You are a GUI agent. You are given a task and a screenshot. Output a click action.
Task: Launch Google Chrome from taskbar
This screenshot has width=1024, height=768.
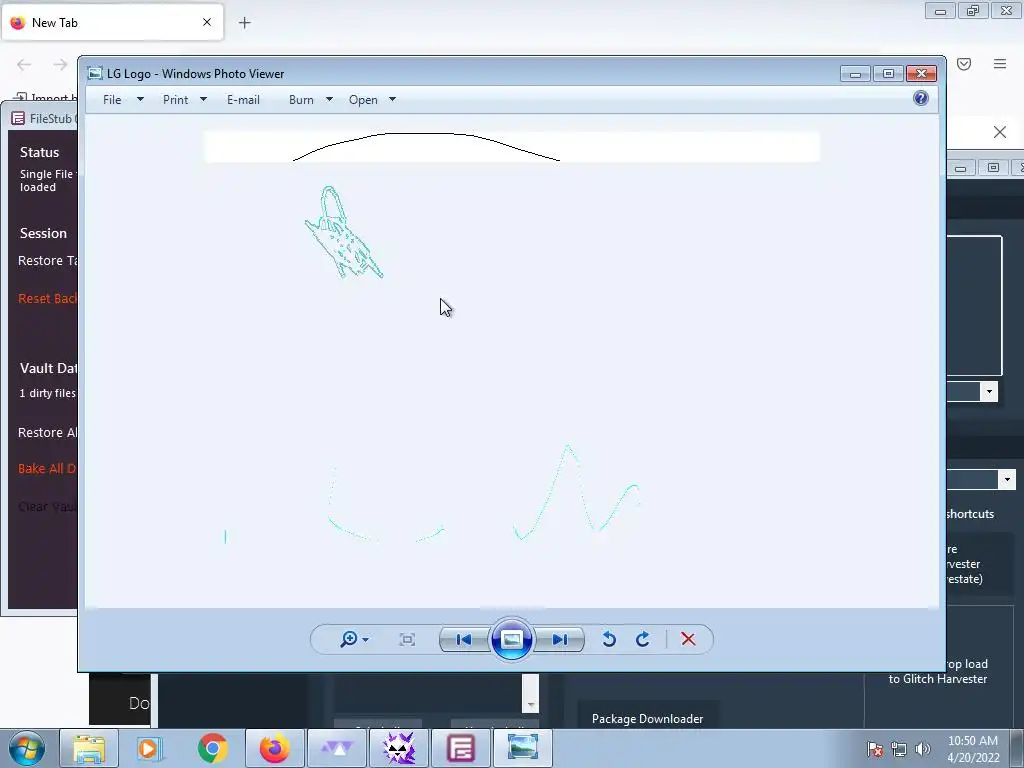[x=212, y=748]
